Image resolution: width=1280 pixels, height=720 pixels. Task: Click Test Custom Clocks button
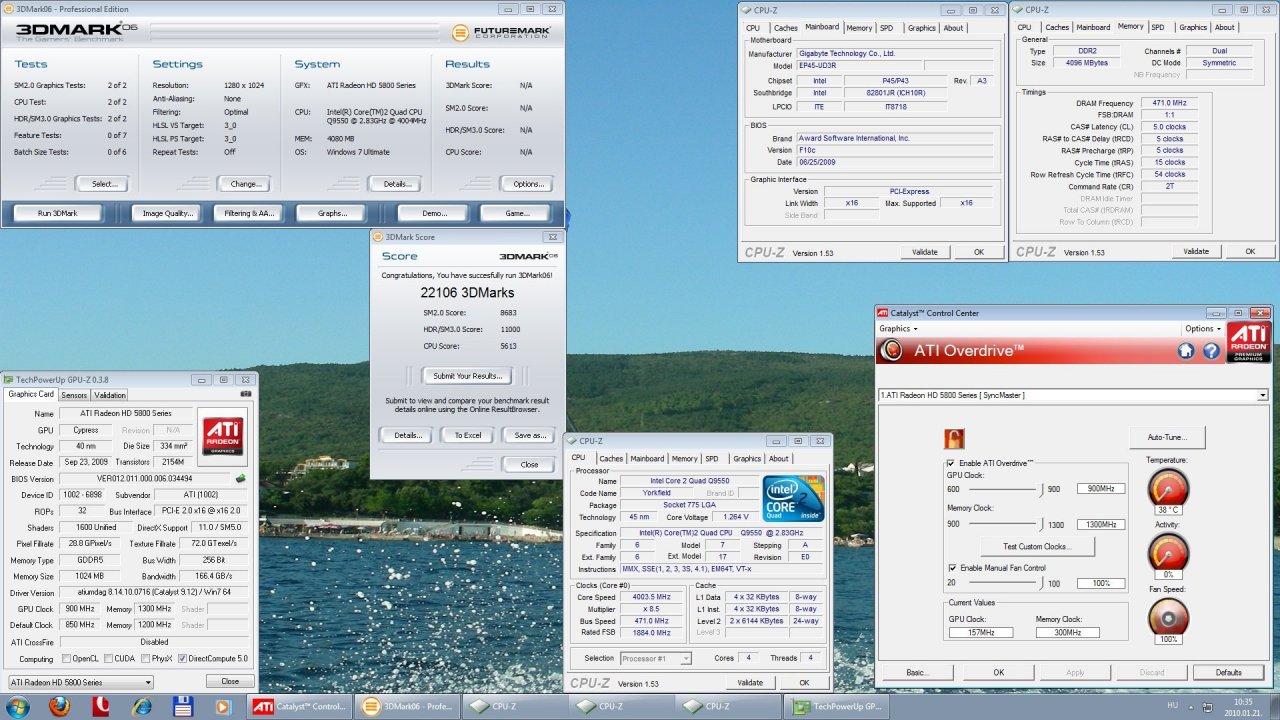click(1036, 547)
